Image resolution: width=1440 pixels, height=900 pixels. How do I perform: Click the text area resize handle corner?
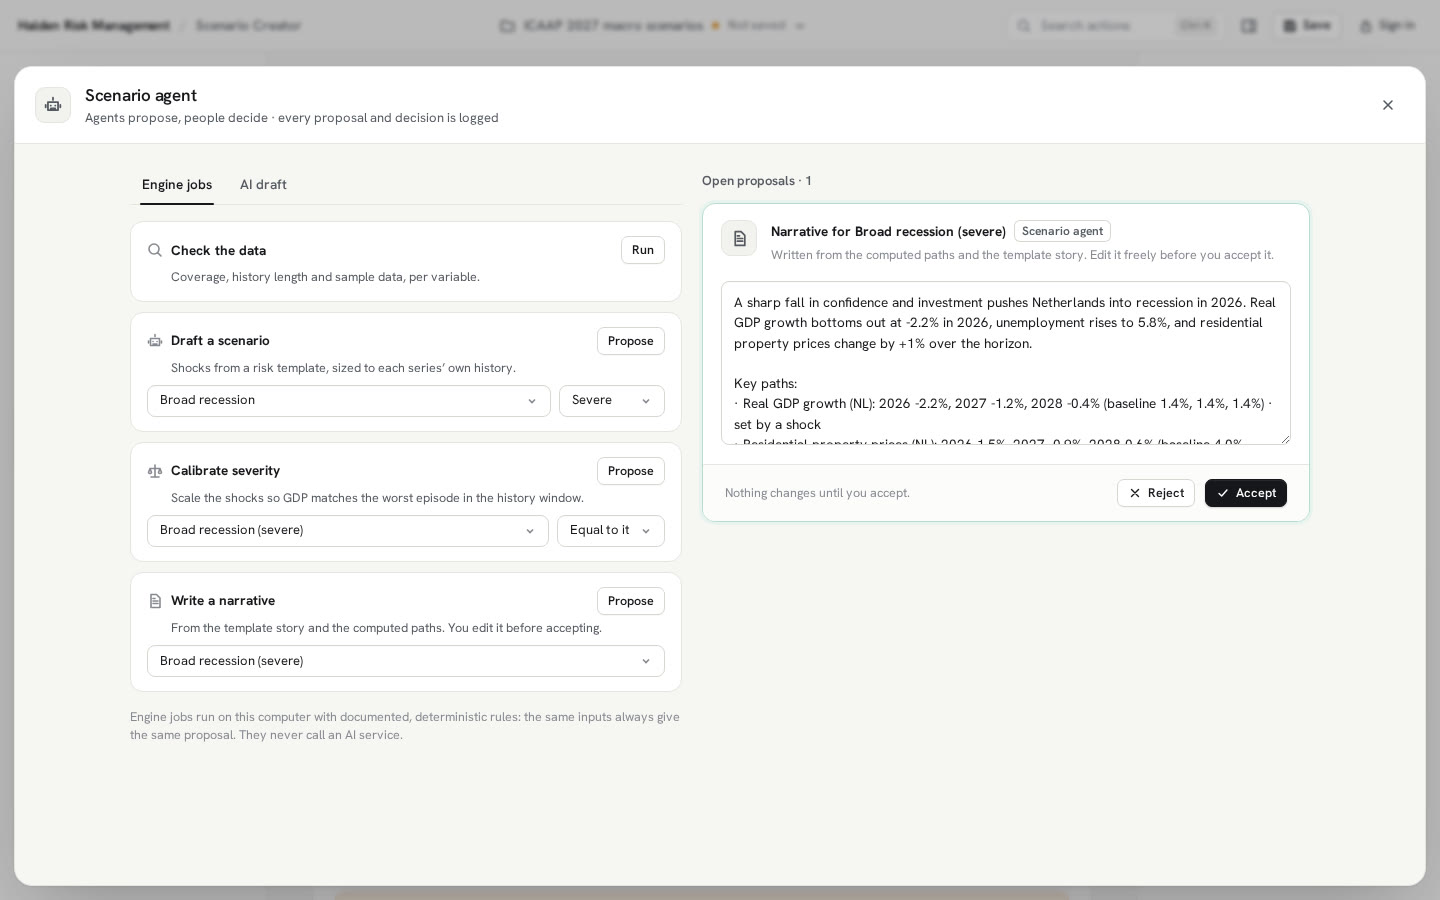(x=1285, y=439)
